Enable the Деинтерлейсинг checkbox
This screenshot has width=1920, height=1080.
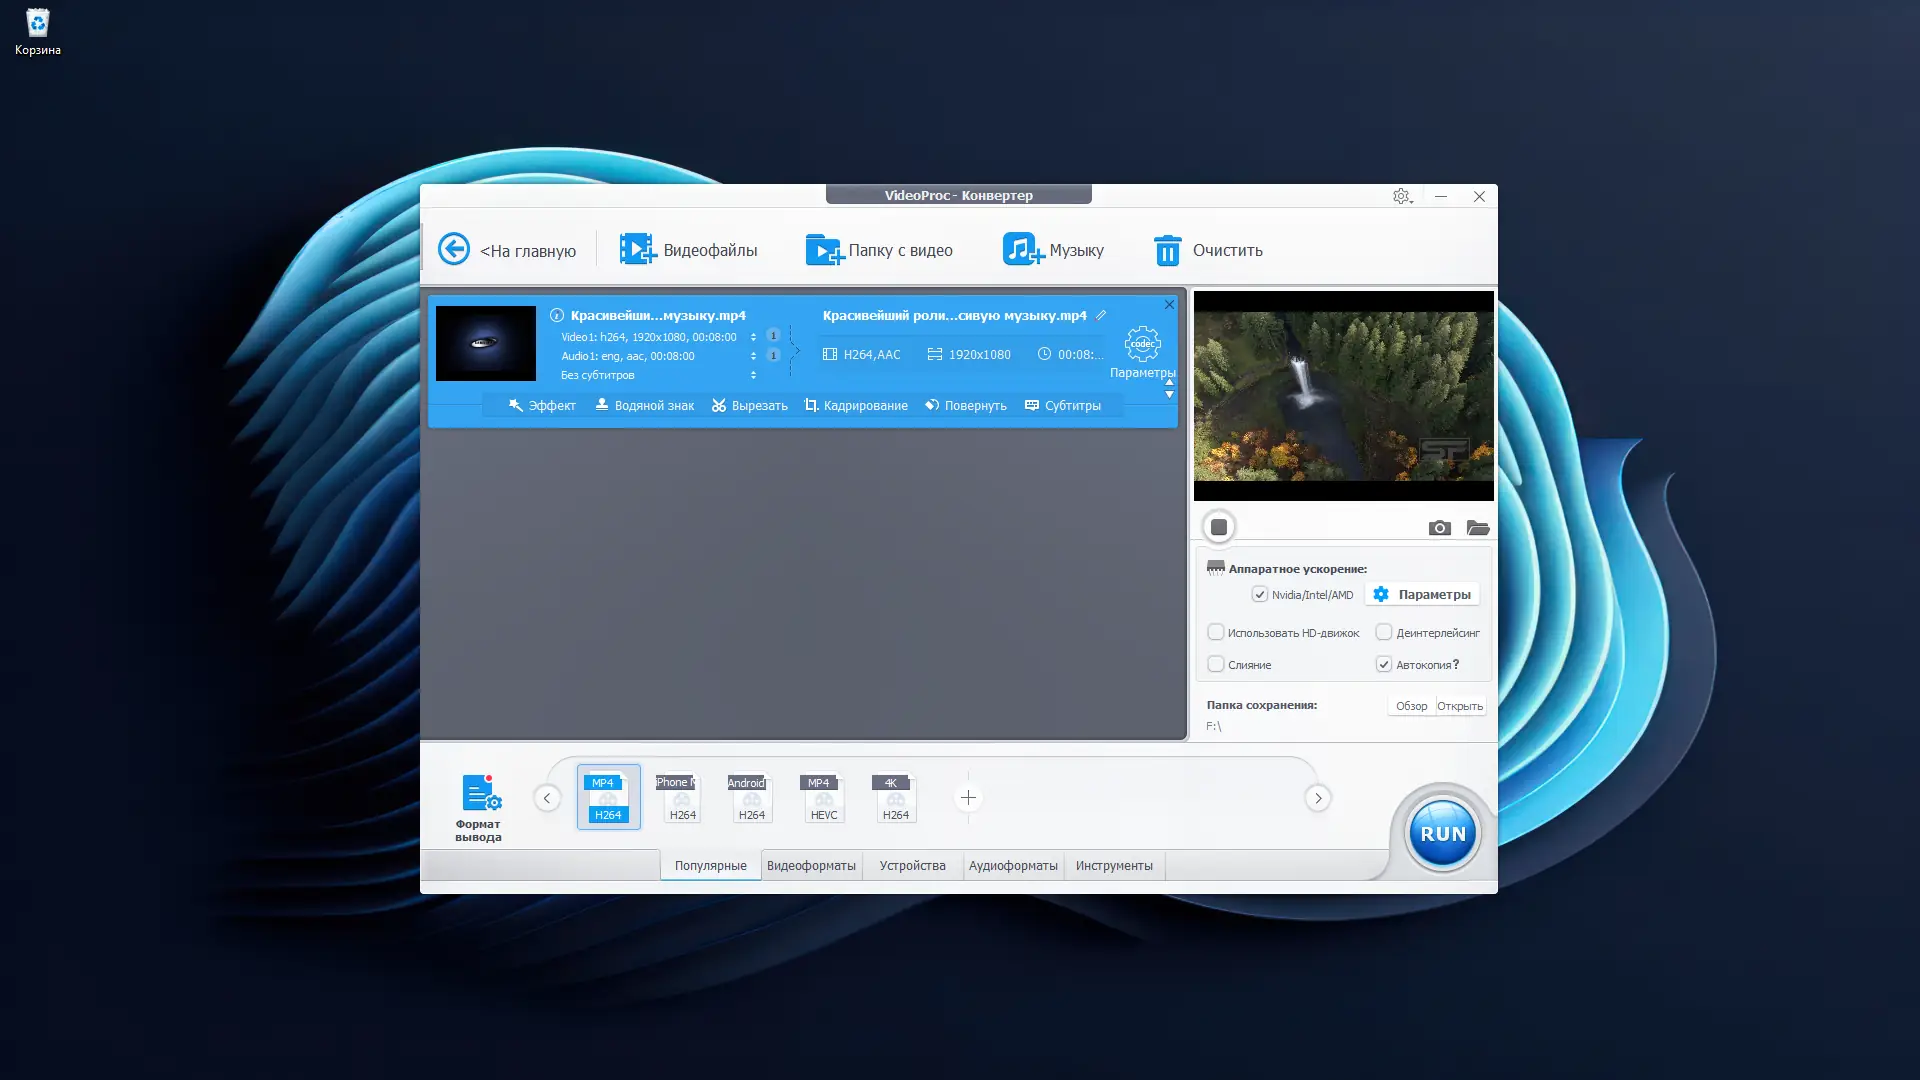1384,632
